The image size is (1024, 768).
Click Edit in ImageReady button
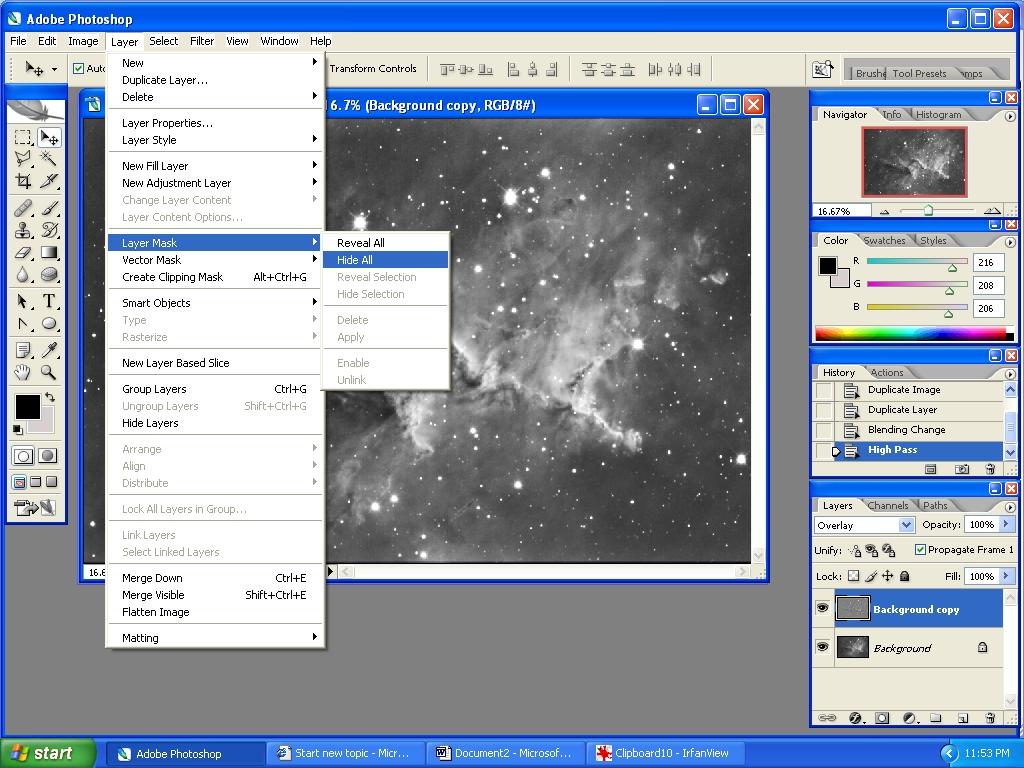34,507
